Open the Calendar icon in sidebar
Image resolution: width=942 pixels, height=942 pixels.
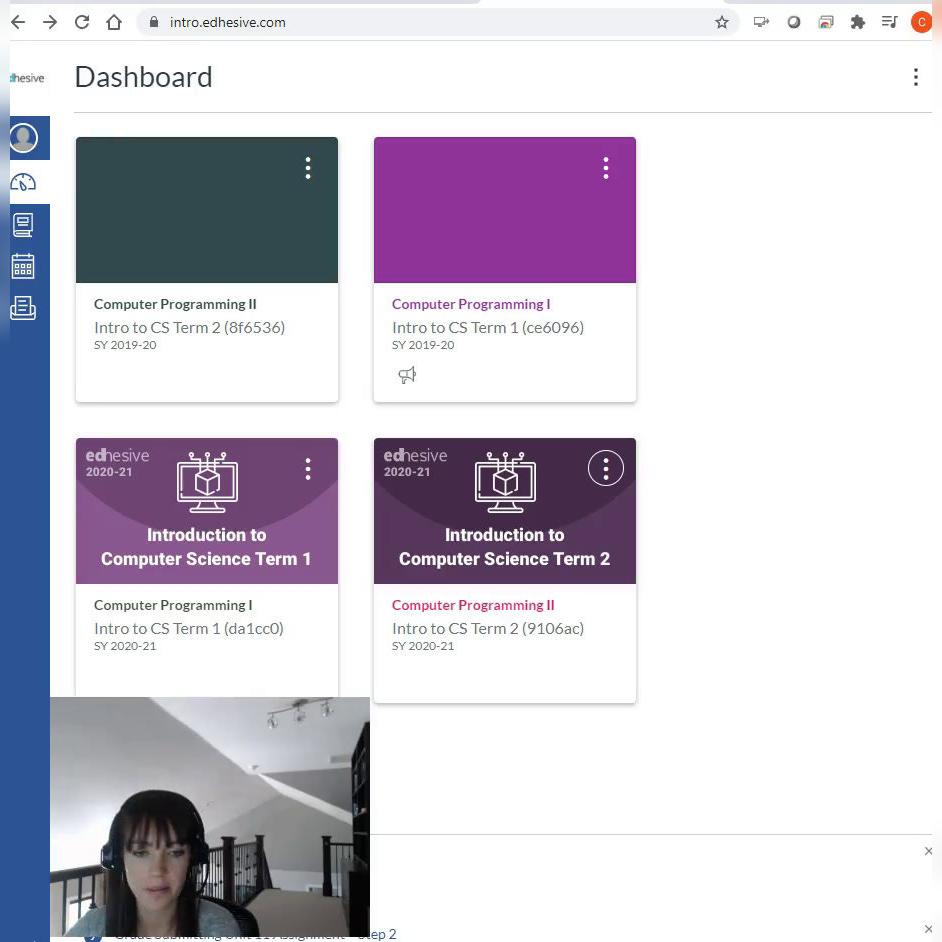pos(23,266)
